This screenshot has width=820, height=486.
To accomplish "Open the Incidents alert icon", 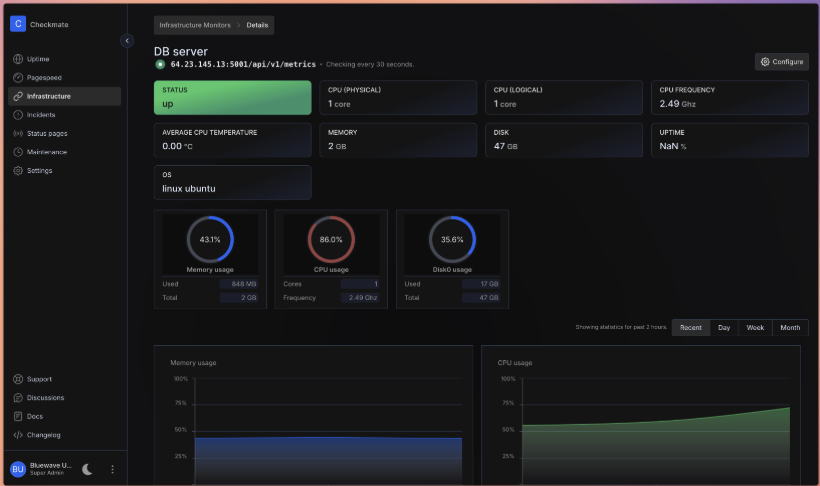I will tap(18, 115).
